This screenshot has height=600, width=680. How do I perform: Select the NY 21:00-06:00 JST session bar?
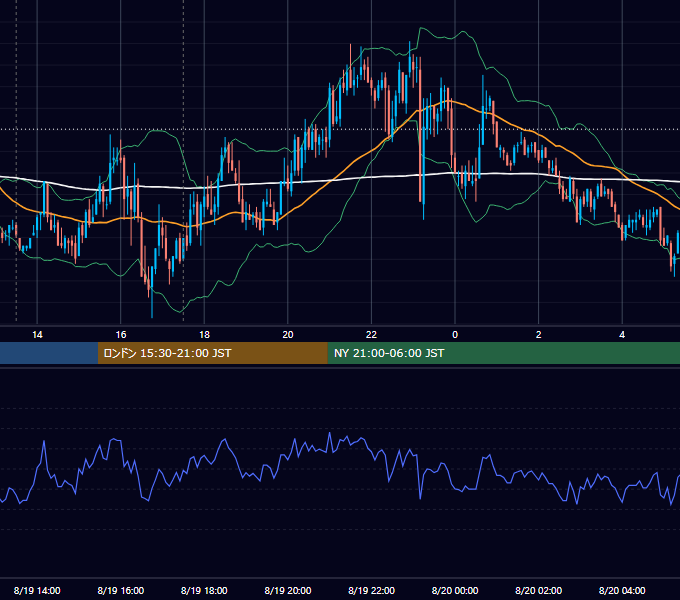[x=503, y=353]
